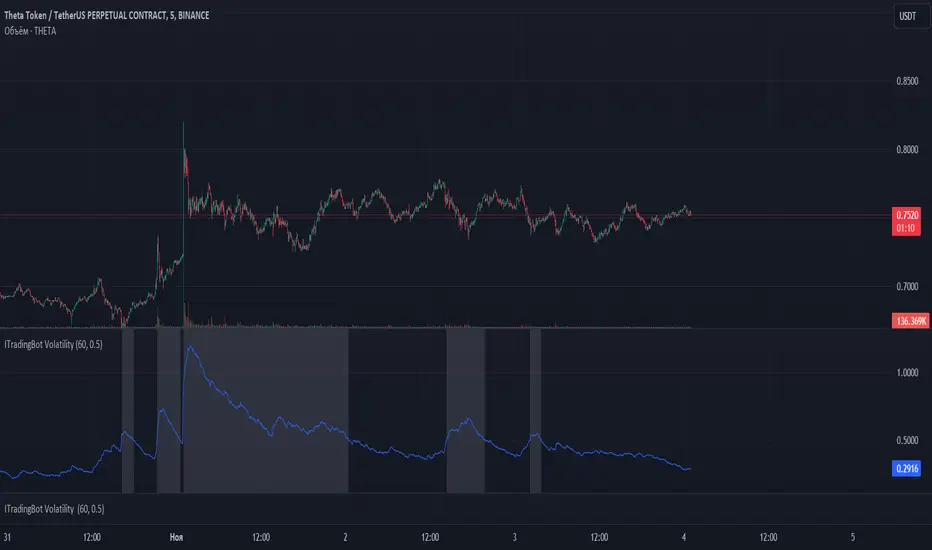This screenshot has width=932, height=550.
Task: Click the 01:10 candle countdown timer
Action: (906, 228)
